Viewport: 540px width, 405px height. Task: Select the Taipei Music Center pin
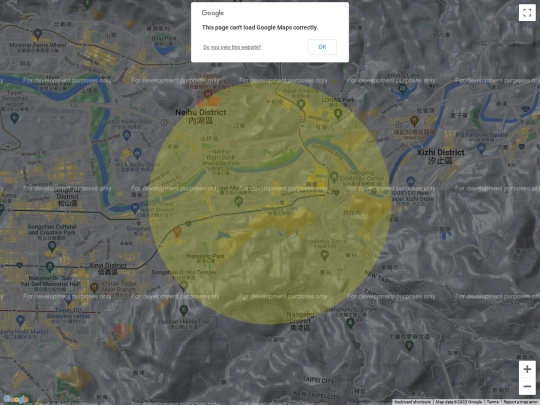[238, 201]
